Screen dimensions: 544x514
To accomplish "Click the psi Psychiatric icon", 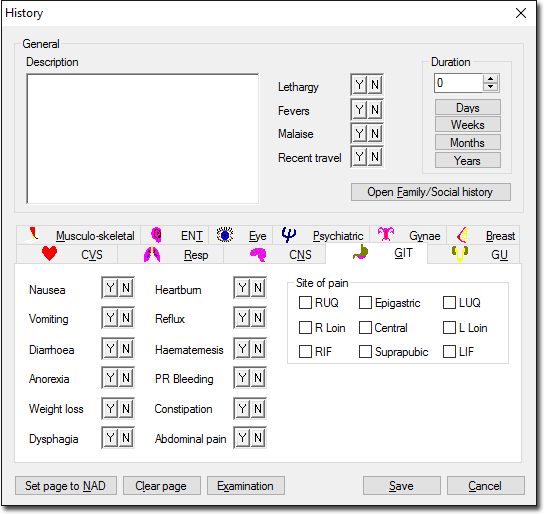I will (x=289, y=235).
